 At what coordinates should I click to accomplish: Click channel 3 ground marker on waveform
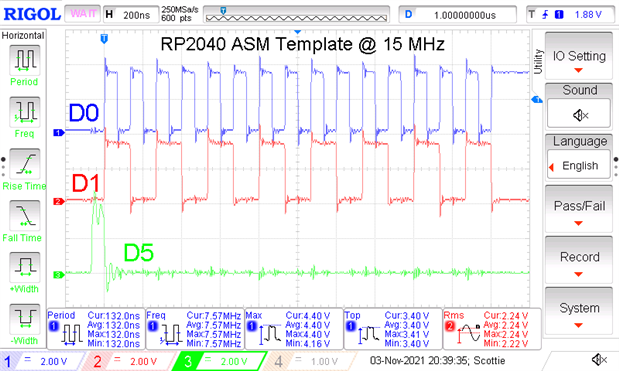[x=58, y=275]
